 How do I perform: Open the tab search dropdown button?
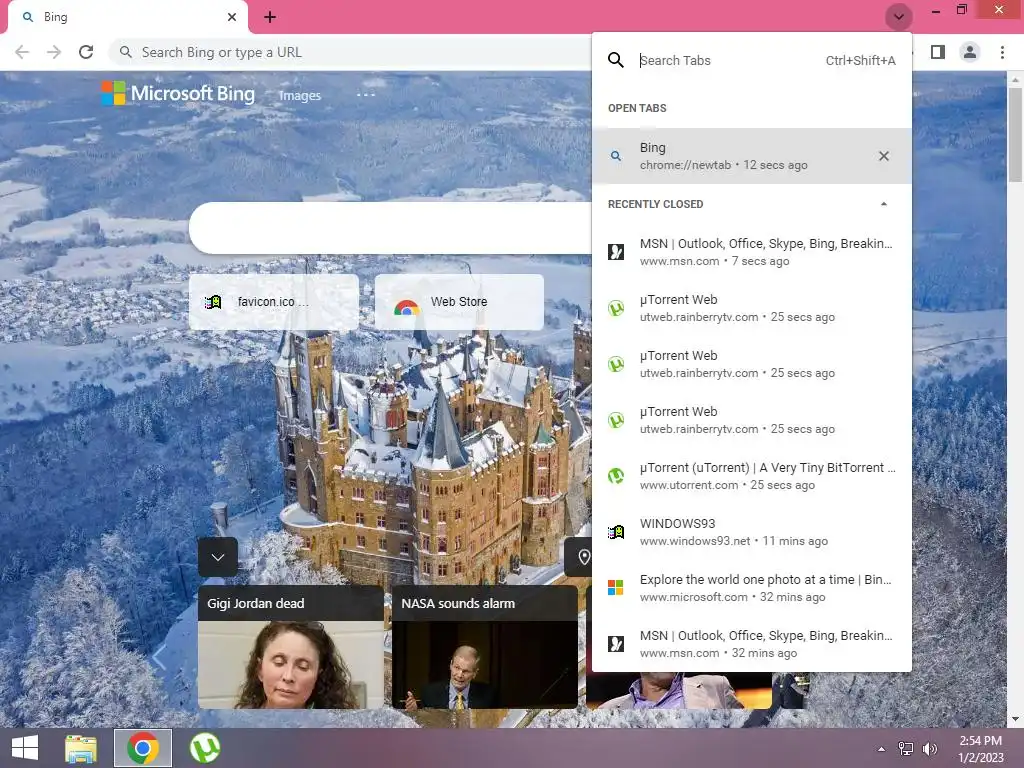(x=899, y=16)
